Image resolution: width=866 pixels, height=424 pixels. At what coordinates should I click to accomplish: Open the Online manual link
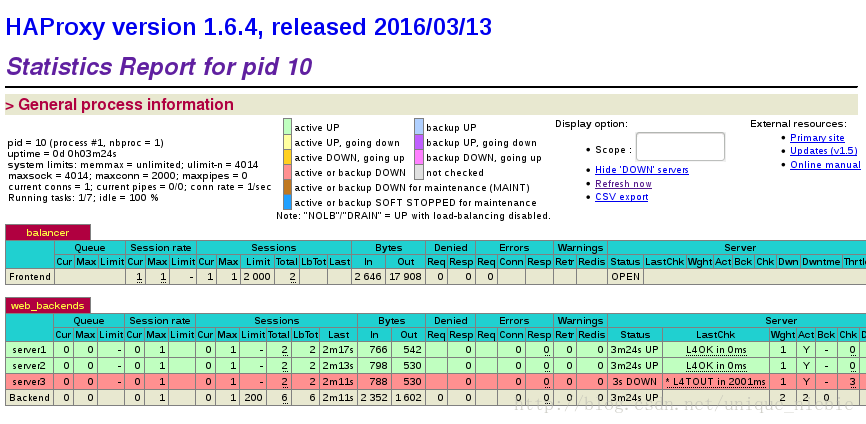click(825, 165)
